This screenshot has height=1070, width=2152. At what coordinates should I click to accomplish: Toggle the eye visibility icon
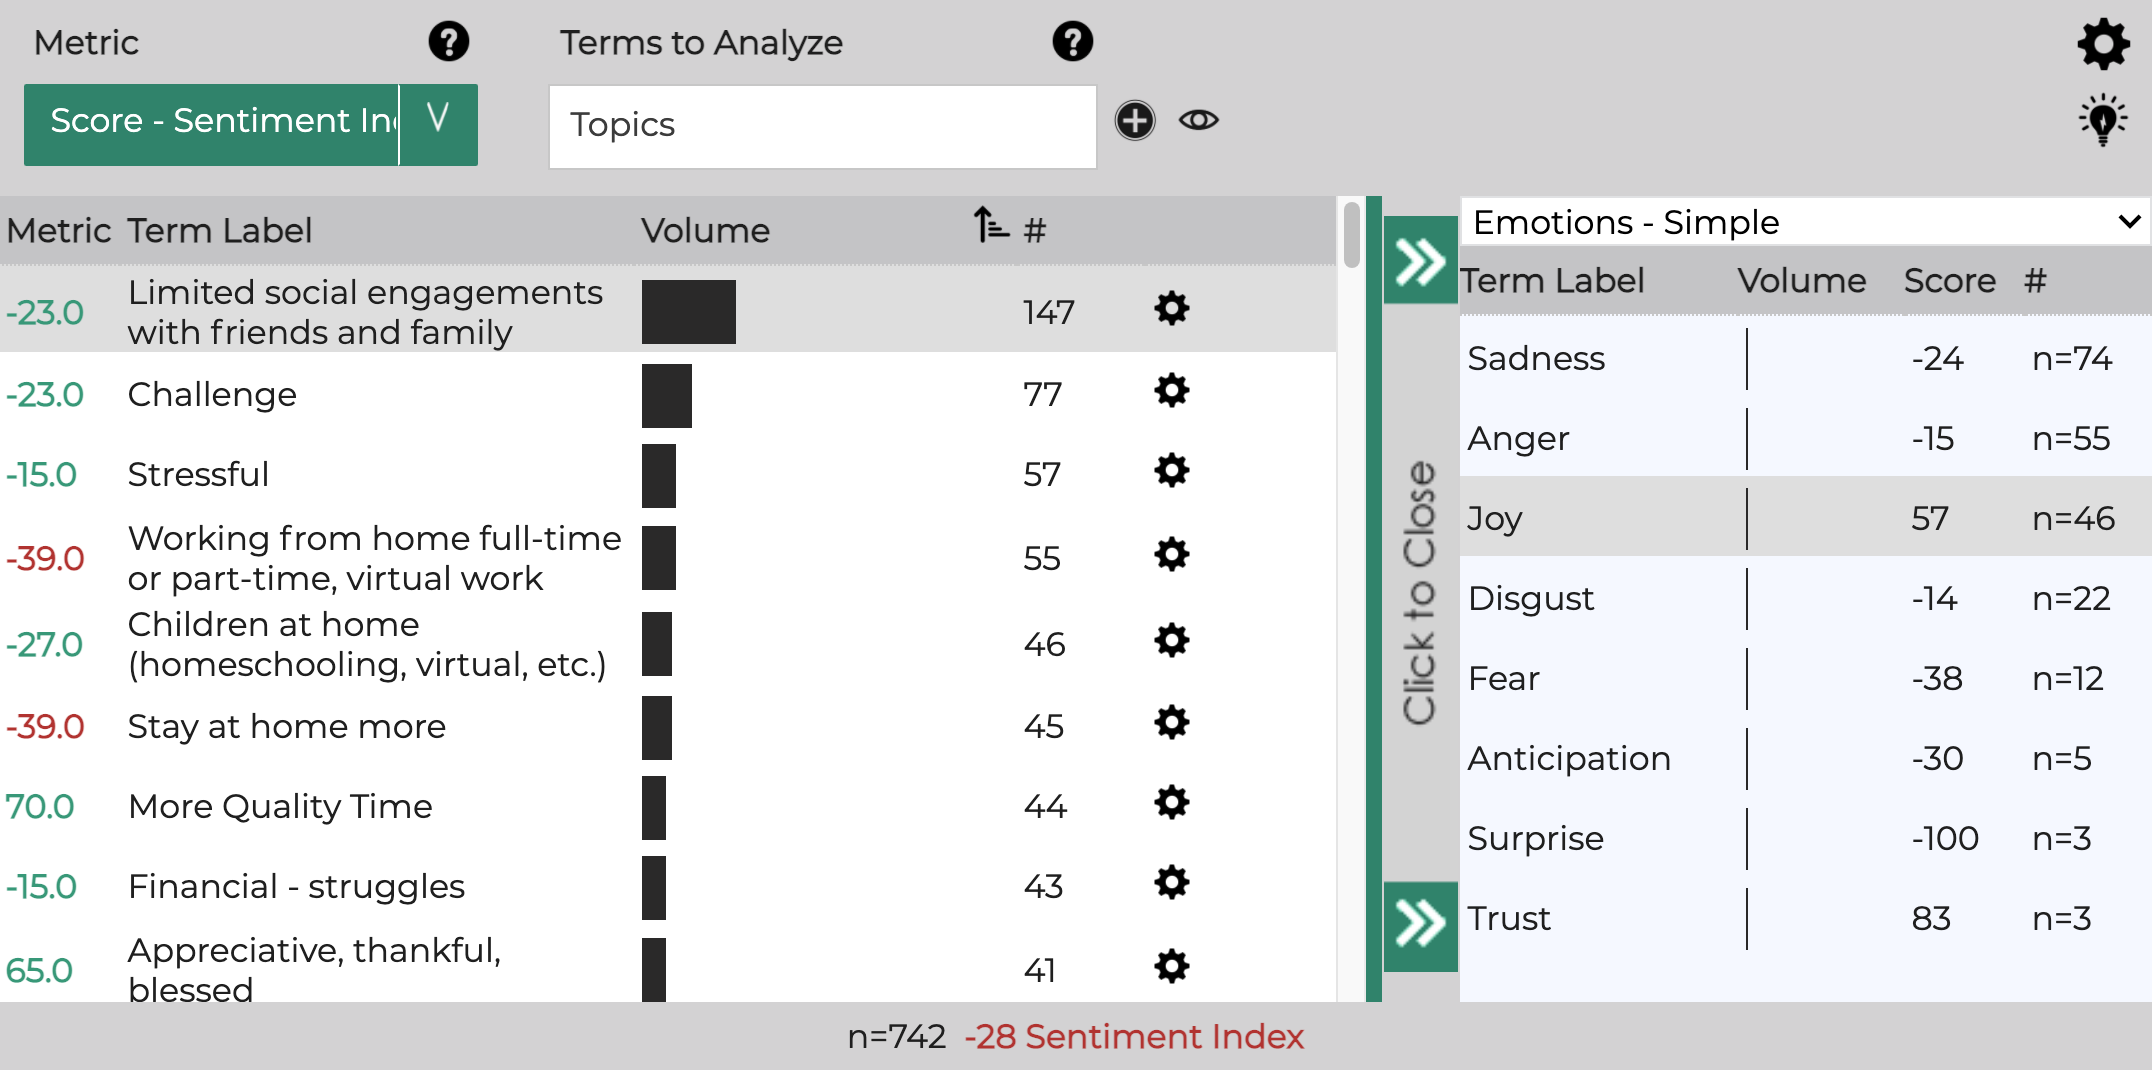pos(1198,121)
